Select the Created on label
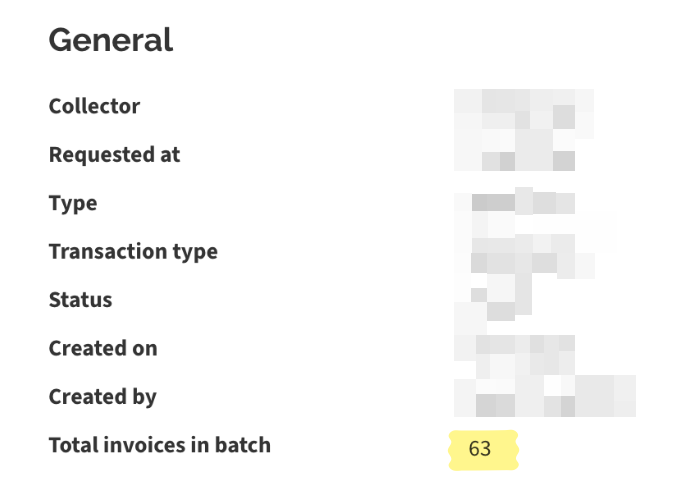 pos(103,348)
